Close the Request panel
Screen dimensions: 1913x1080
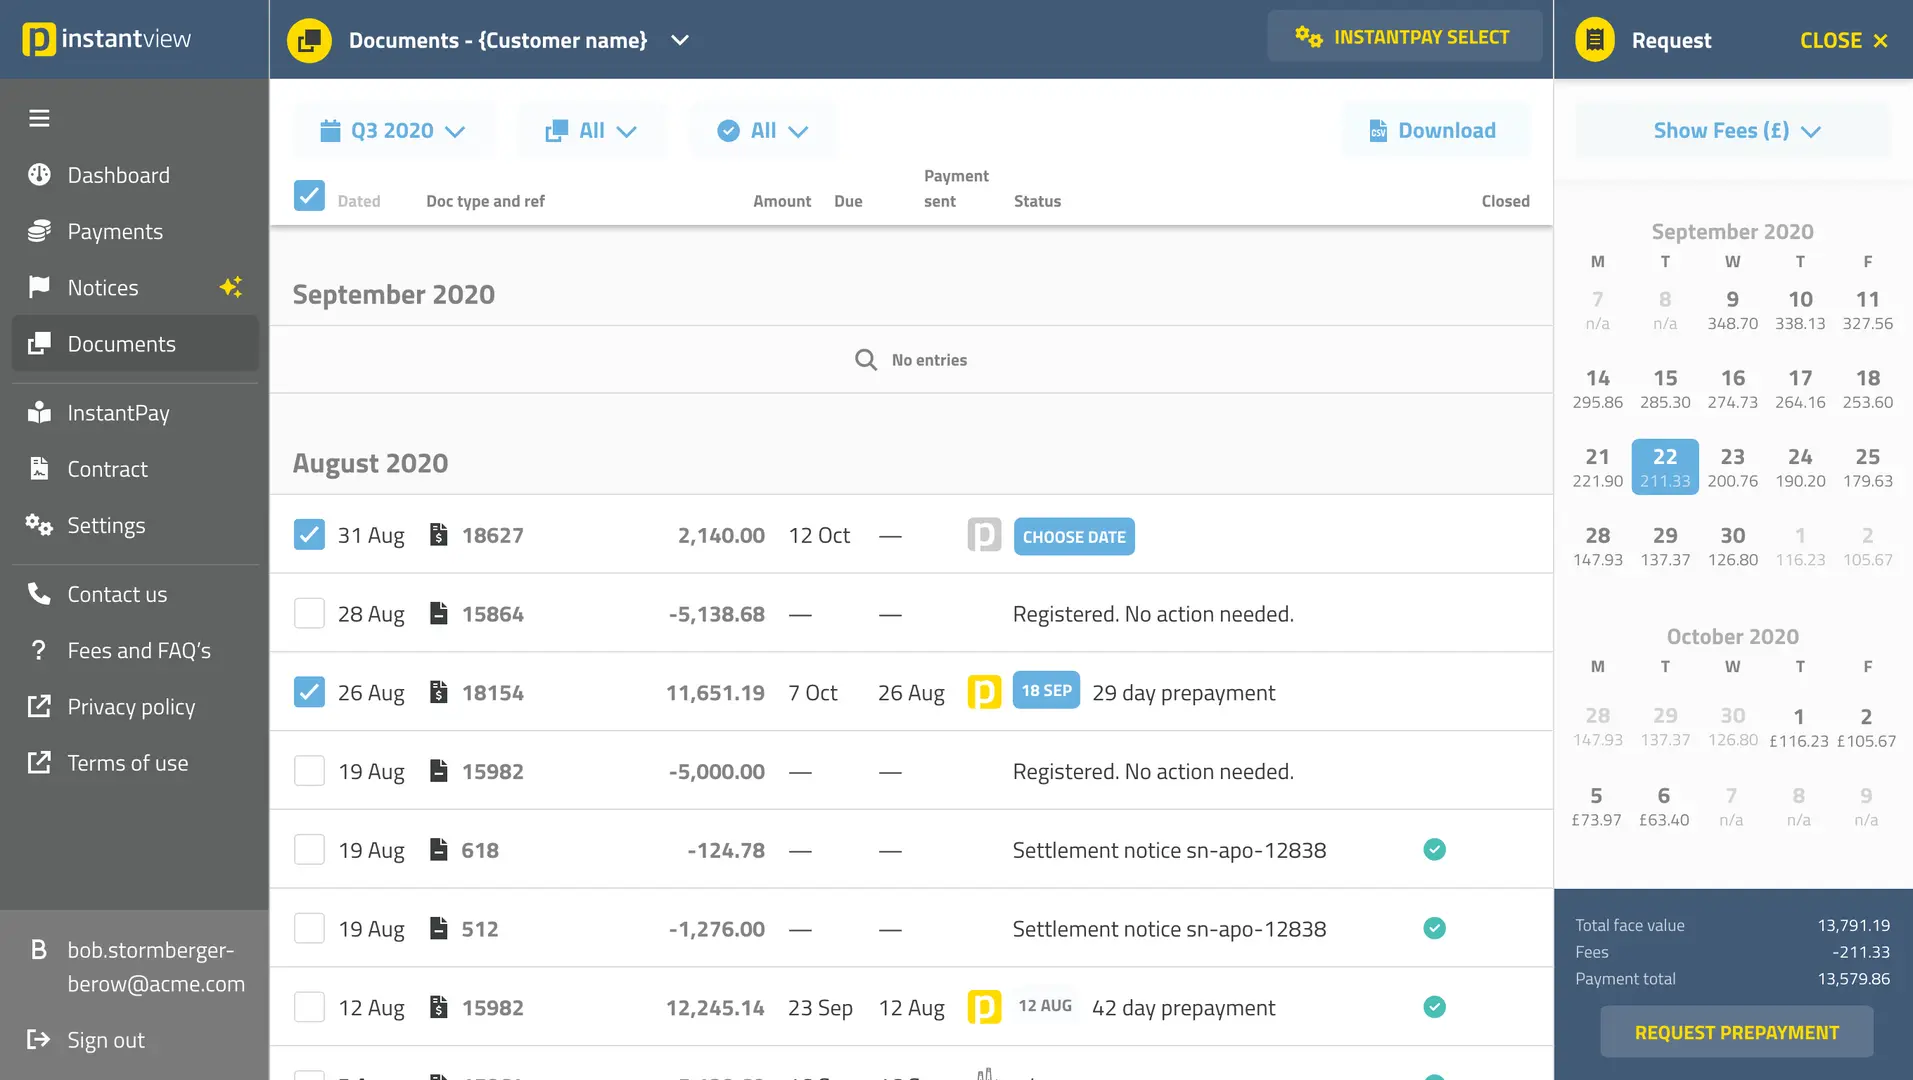[x=1843, y=40]
